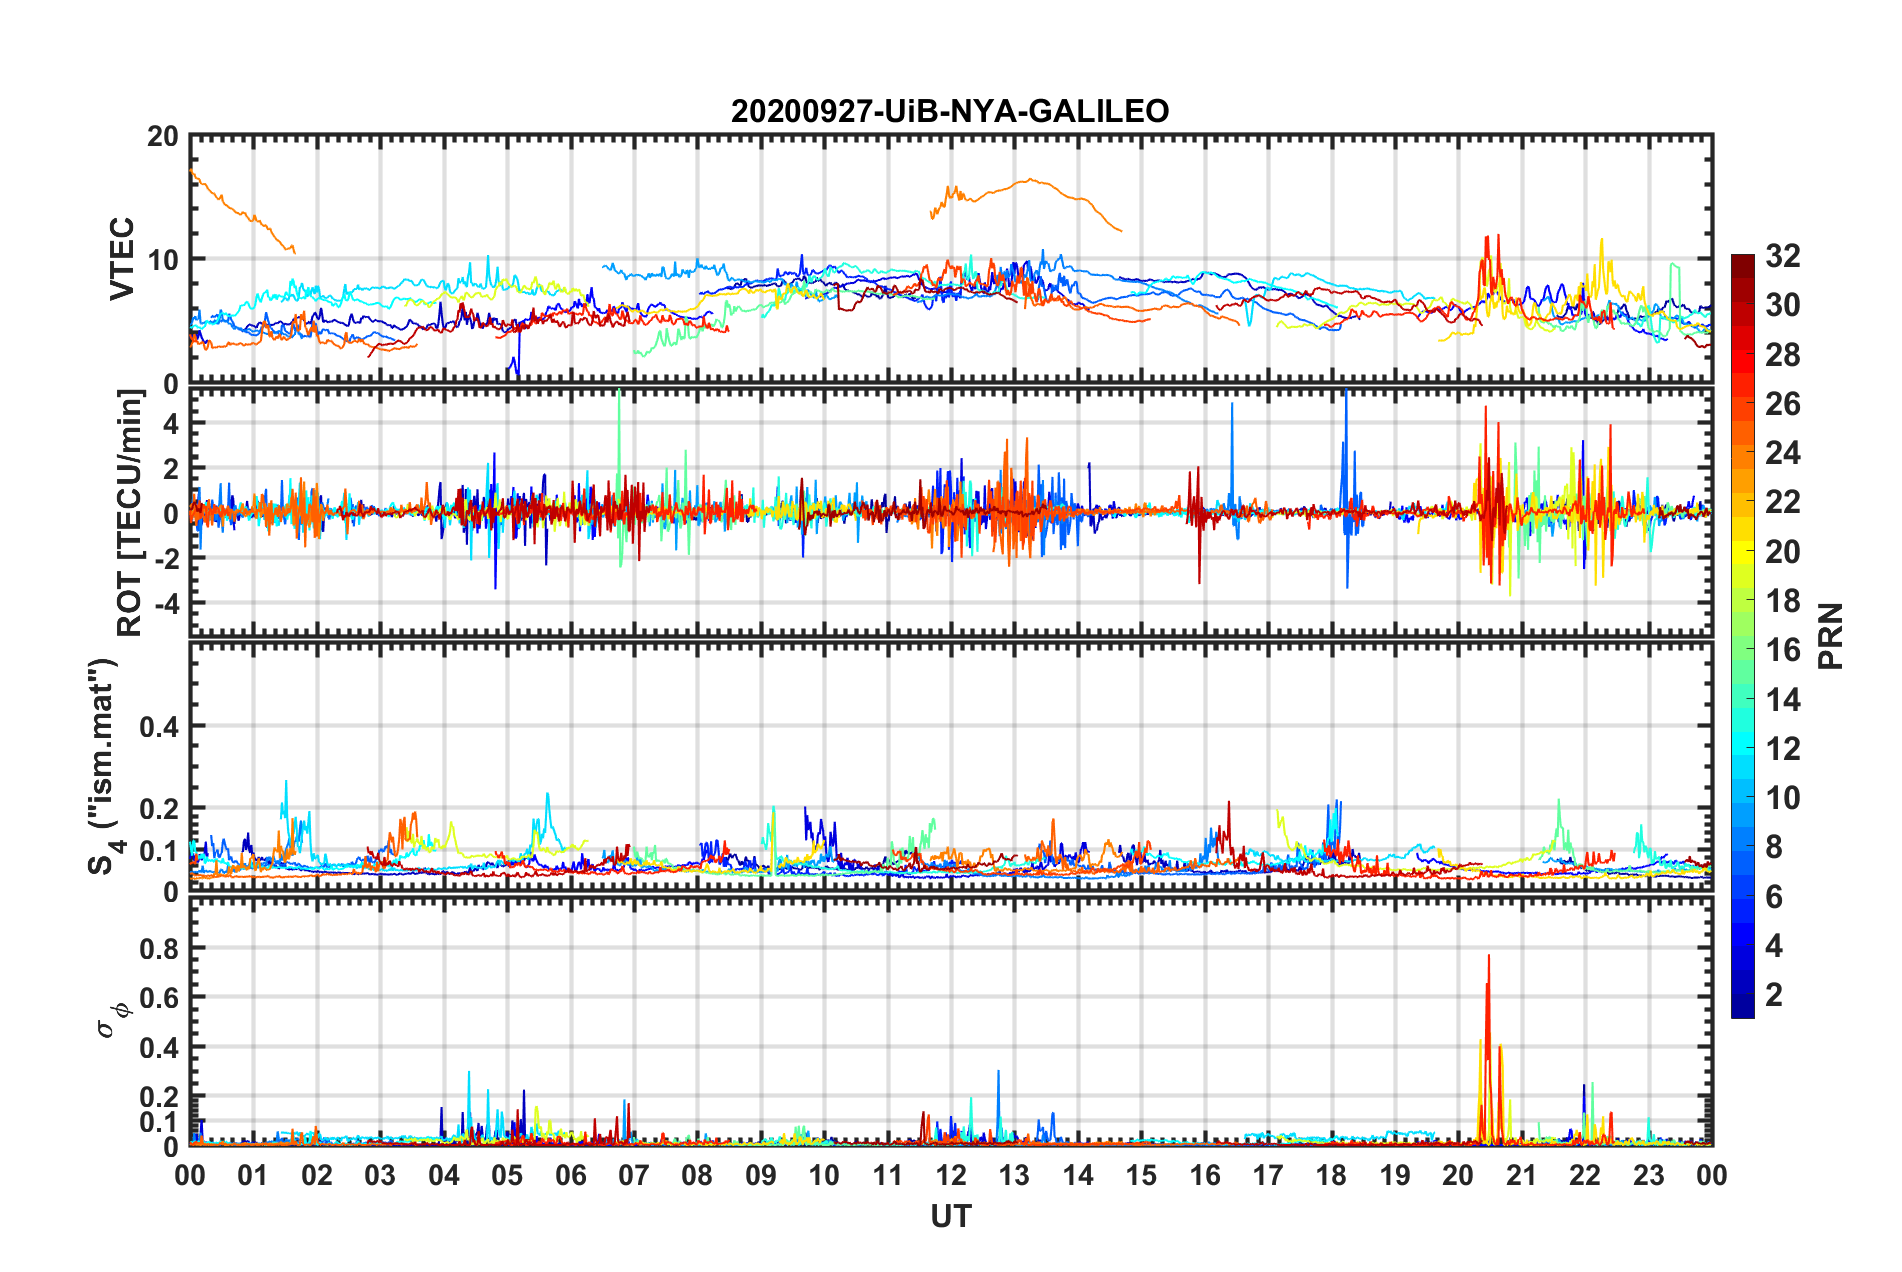This screenshot has width=1902, height=1272.
Task: Click the plot title 20200927-UiB-NYA-GALILEO
Action: (950, 111)
